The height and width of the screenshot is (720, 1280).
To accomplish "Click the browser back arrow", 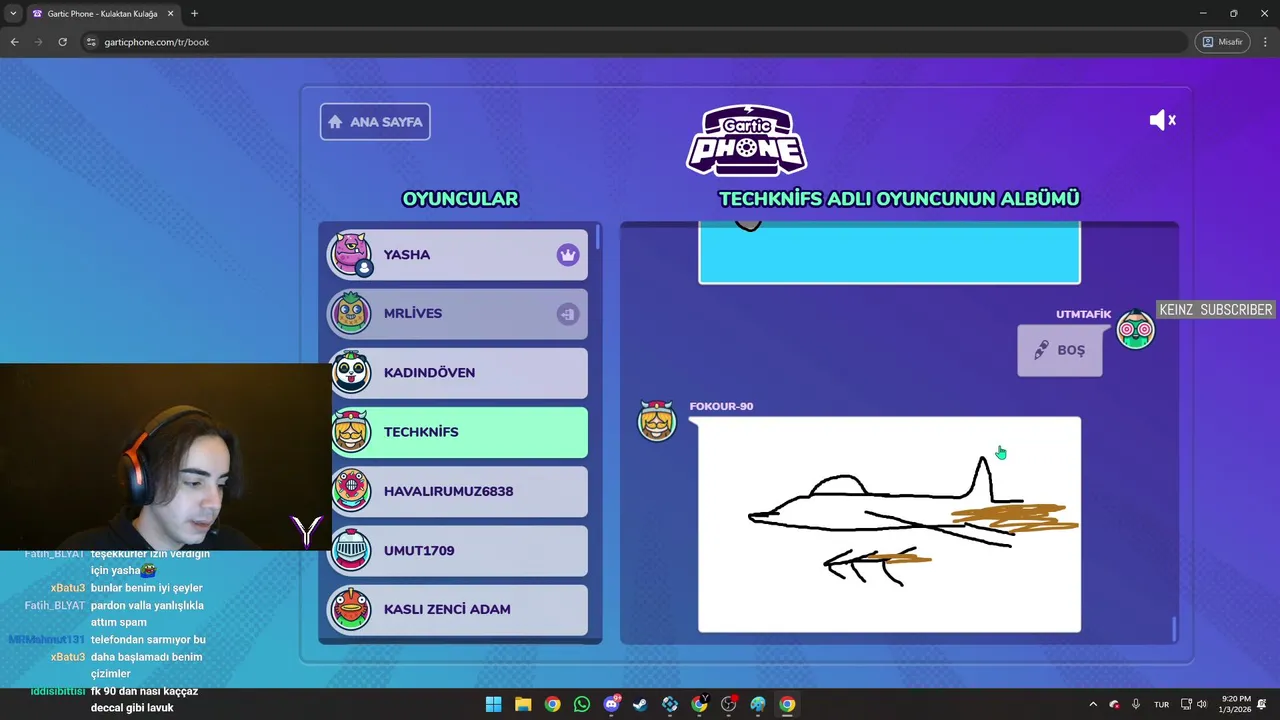I will point(14,42).
